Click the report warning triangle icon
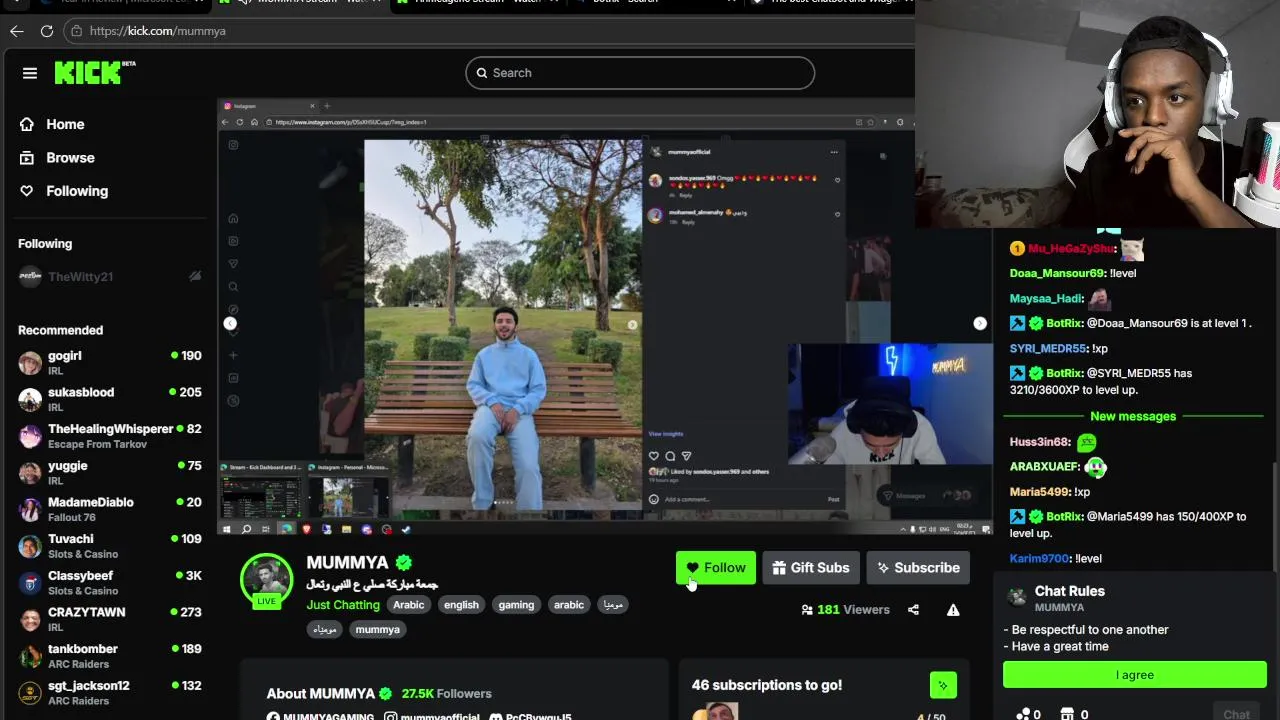 [953, 610]
